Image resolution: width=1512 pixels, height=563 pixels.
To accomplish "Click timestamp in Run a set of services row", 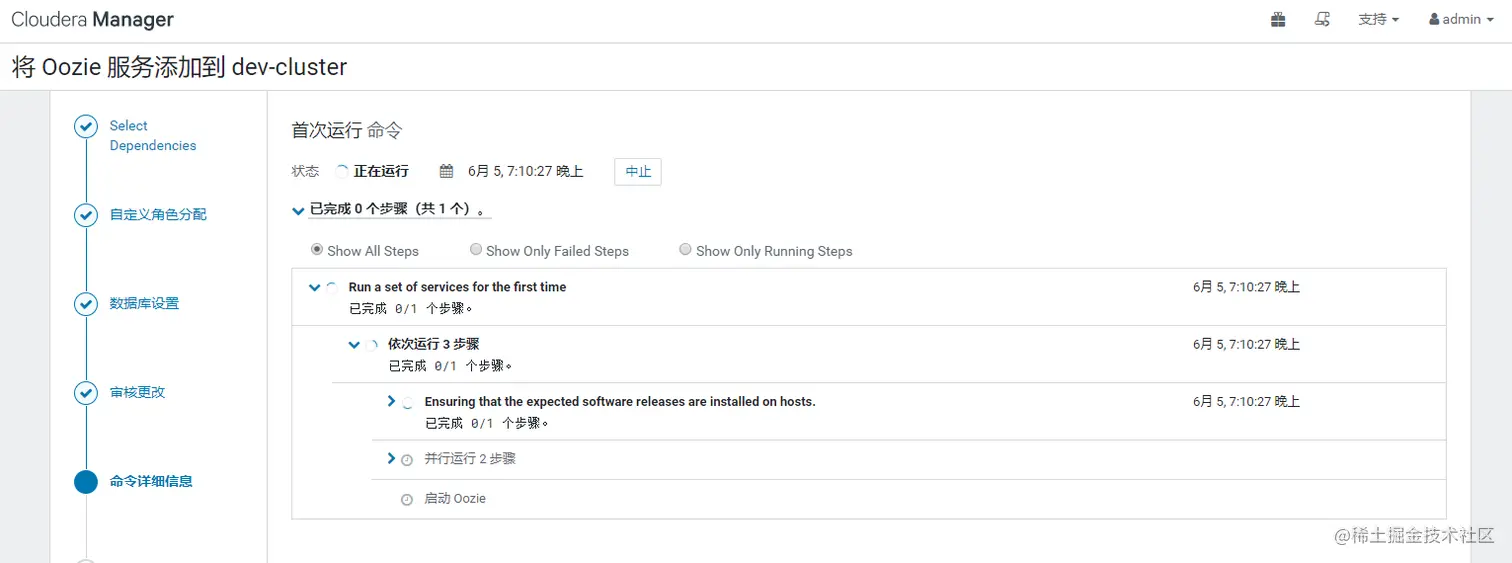I will (1246, 287).
